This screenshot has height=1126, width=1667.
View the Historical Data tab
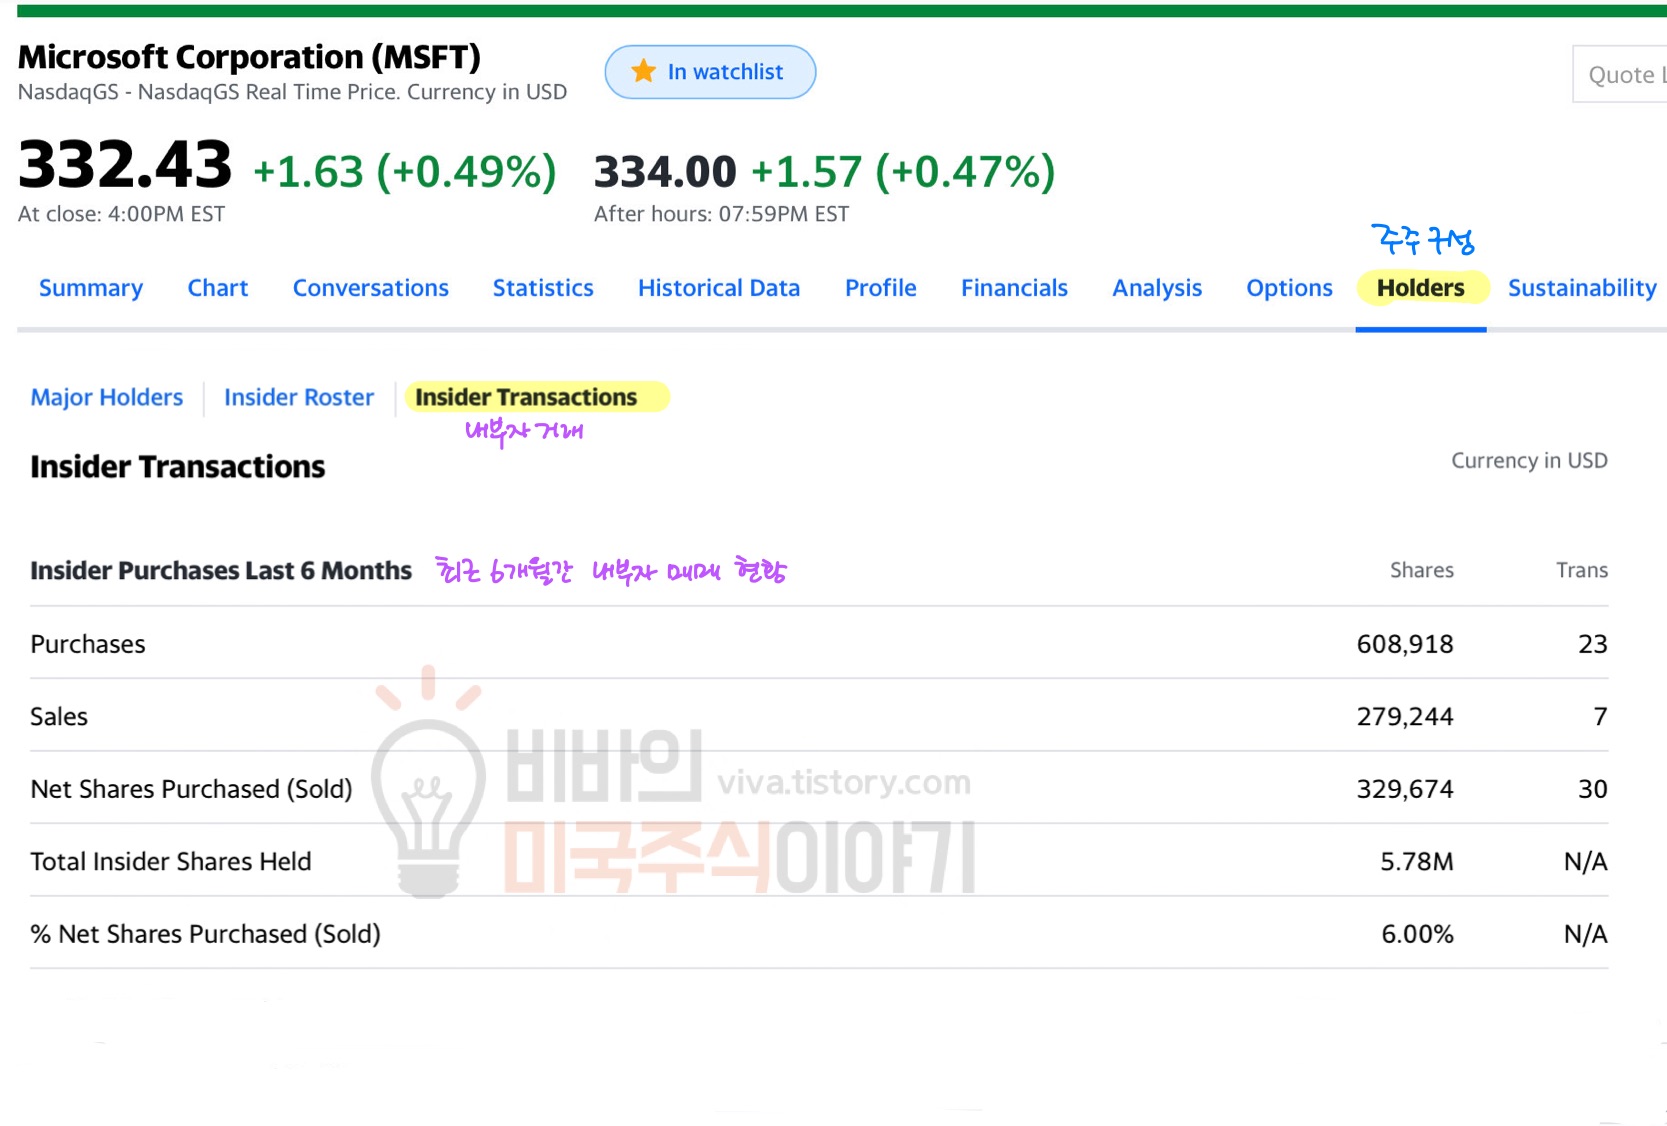coord(719,288)
